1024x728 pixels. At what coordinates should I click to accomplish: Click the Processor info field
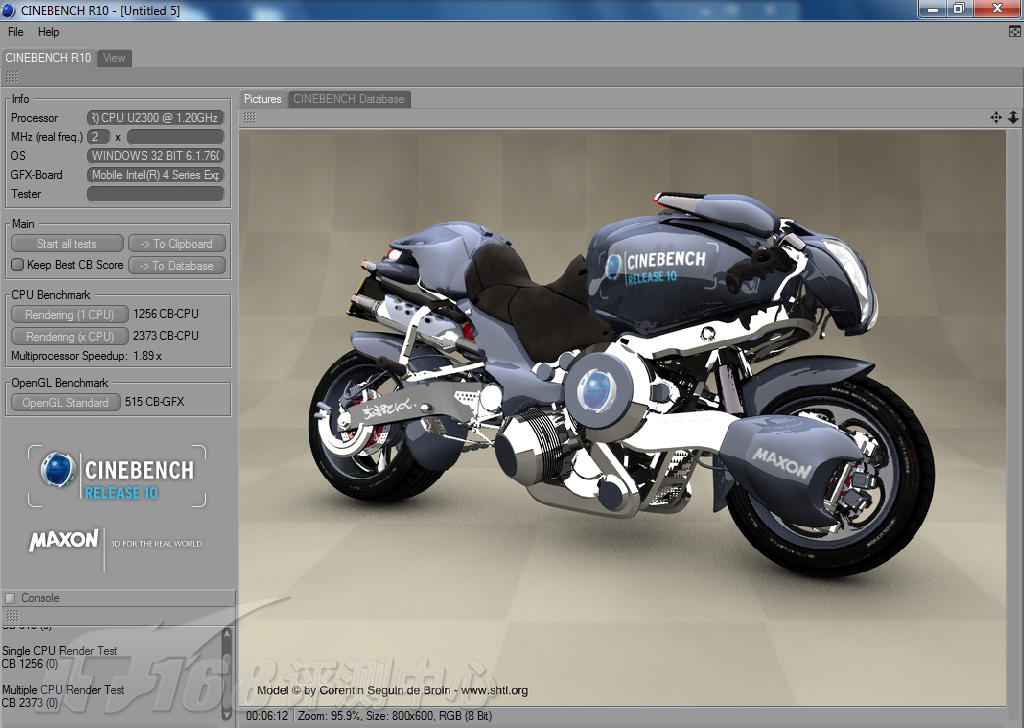[x=155, y=118]
